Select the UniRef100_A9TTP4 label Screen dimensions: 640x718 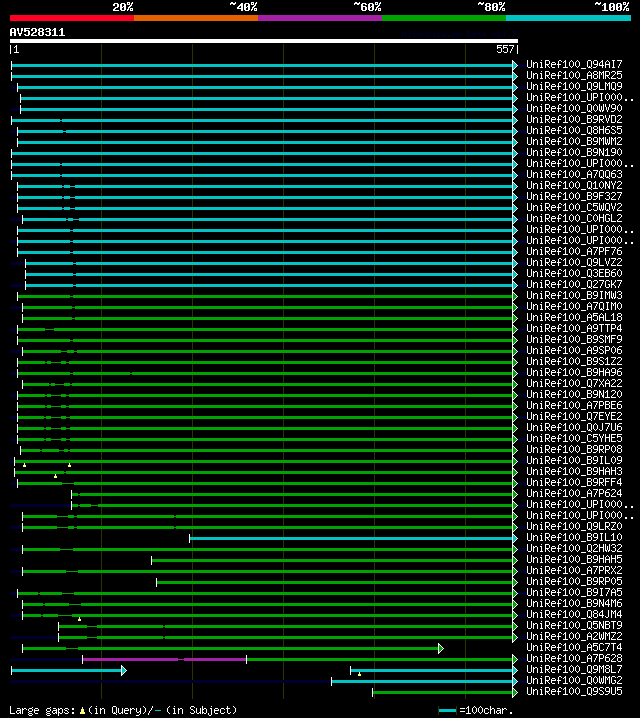(574, 328)
